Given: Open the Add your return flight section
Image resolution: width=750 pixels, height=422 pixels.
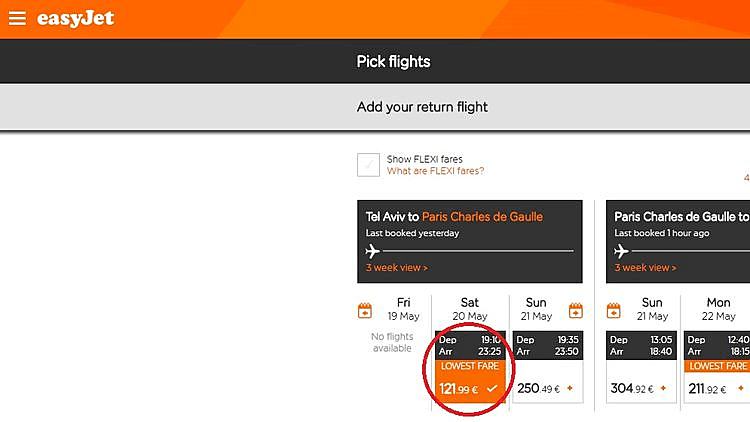Looking at the screenshot, I should click(422, 107).
